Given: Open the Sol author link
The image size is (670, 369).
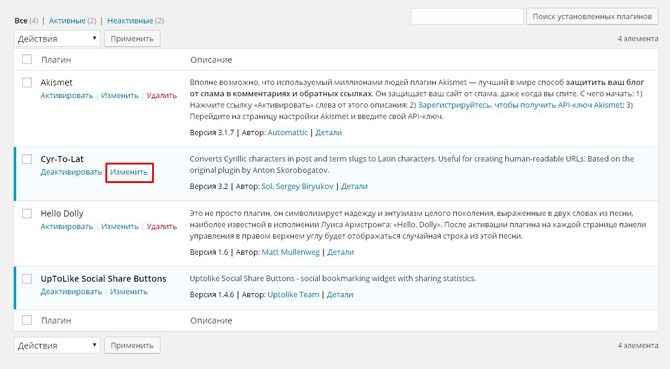Looking at the screenshot, I should pyautogui.click(x=267, y=186).
